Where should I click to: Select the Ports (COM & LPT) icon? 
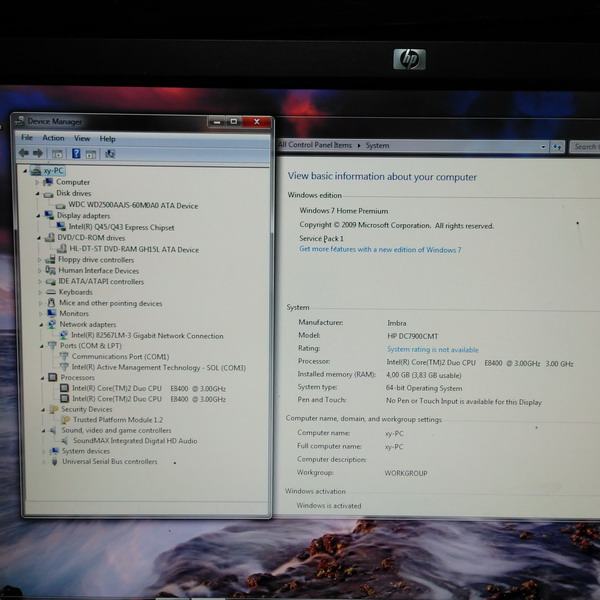click(x=52, y=345)
